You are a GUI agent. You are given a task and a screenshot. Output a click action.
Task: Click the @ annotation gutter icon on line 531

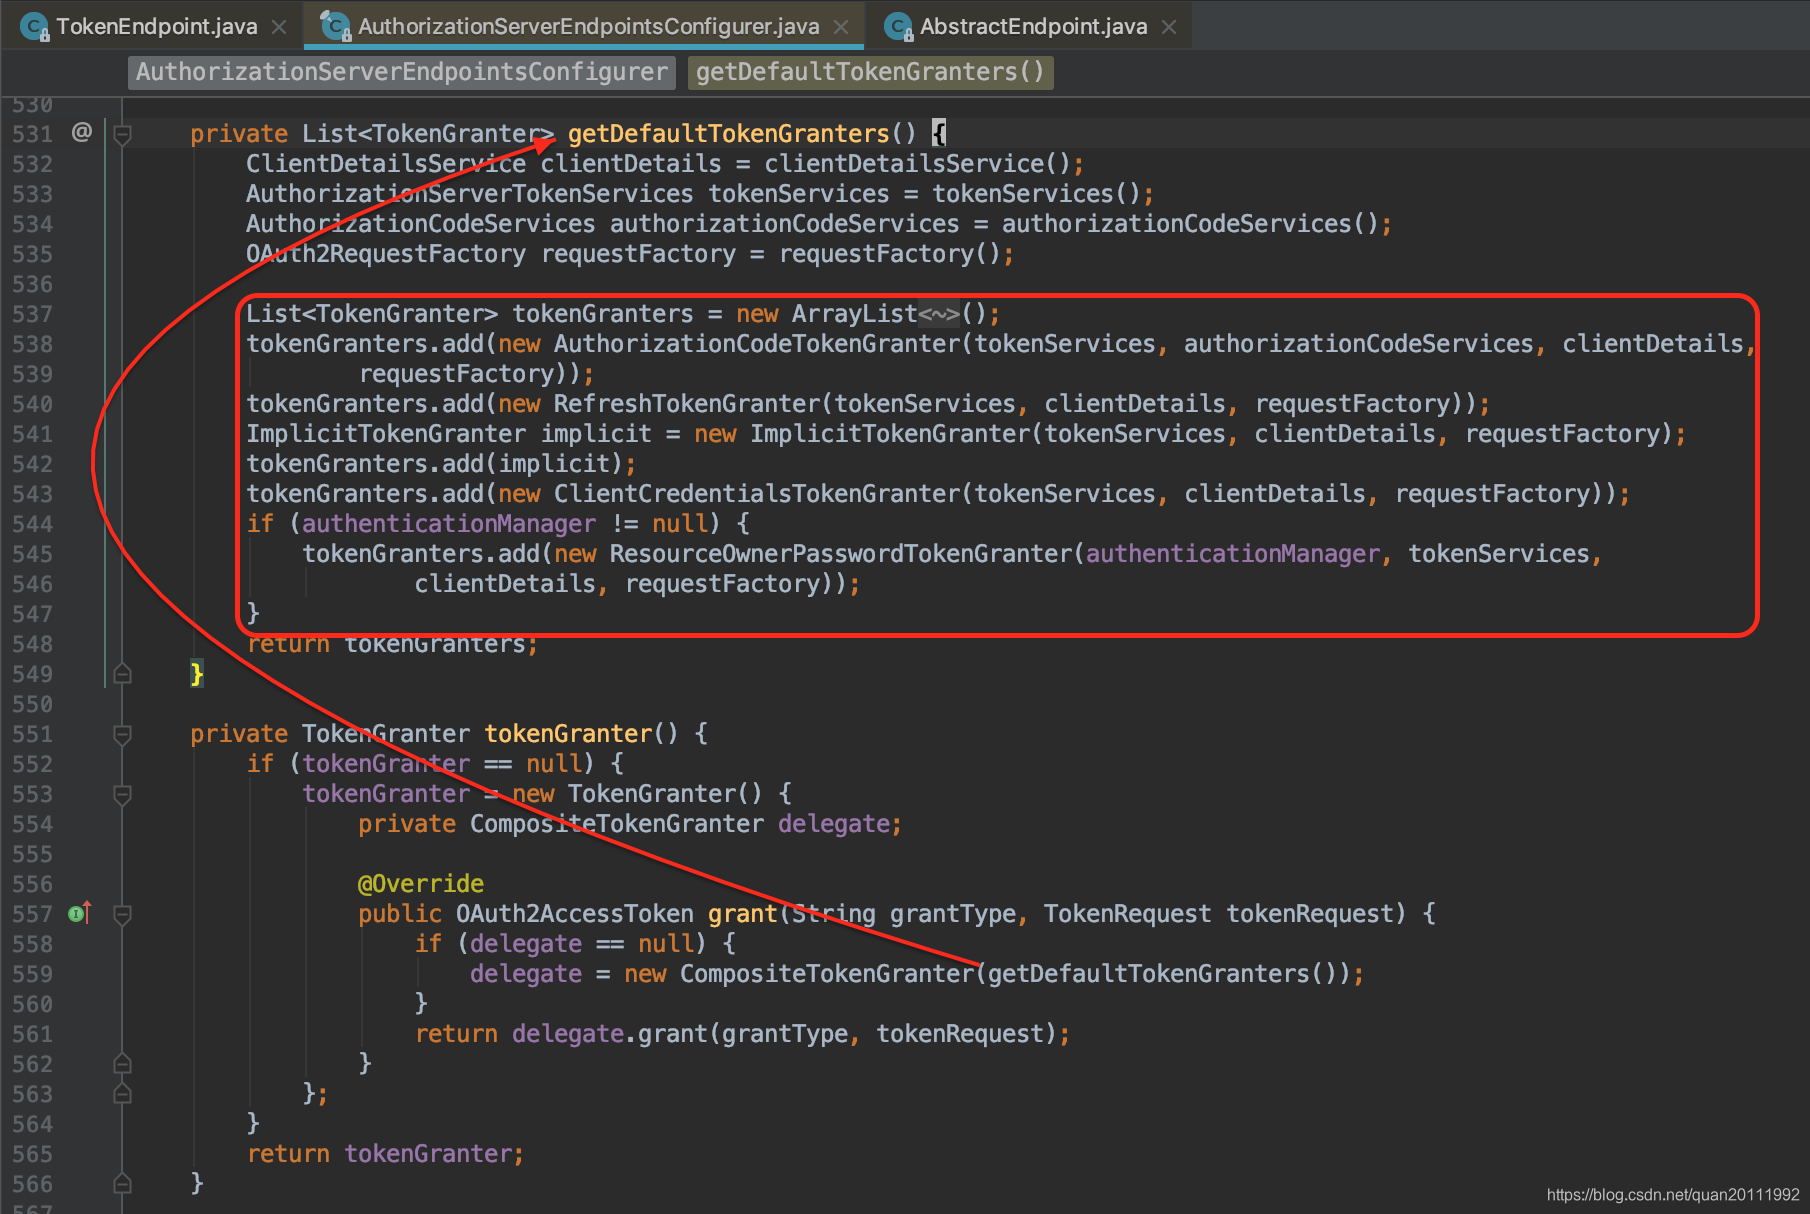pos(82,132)
